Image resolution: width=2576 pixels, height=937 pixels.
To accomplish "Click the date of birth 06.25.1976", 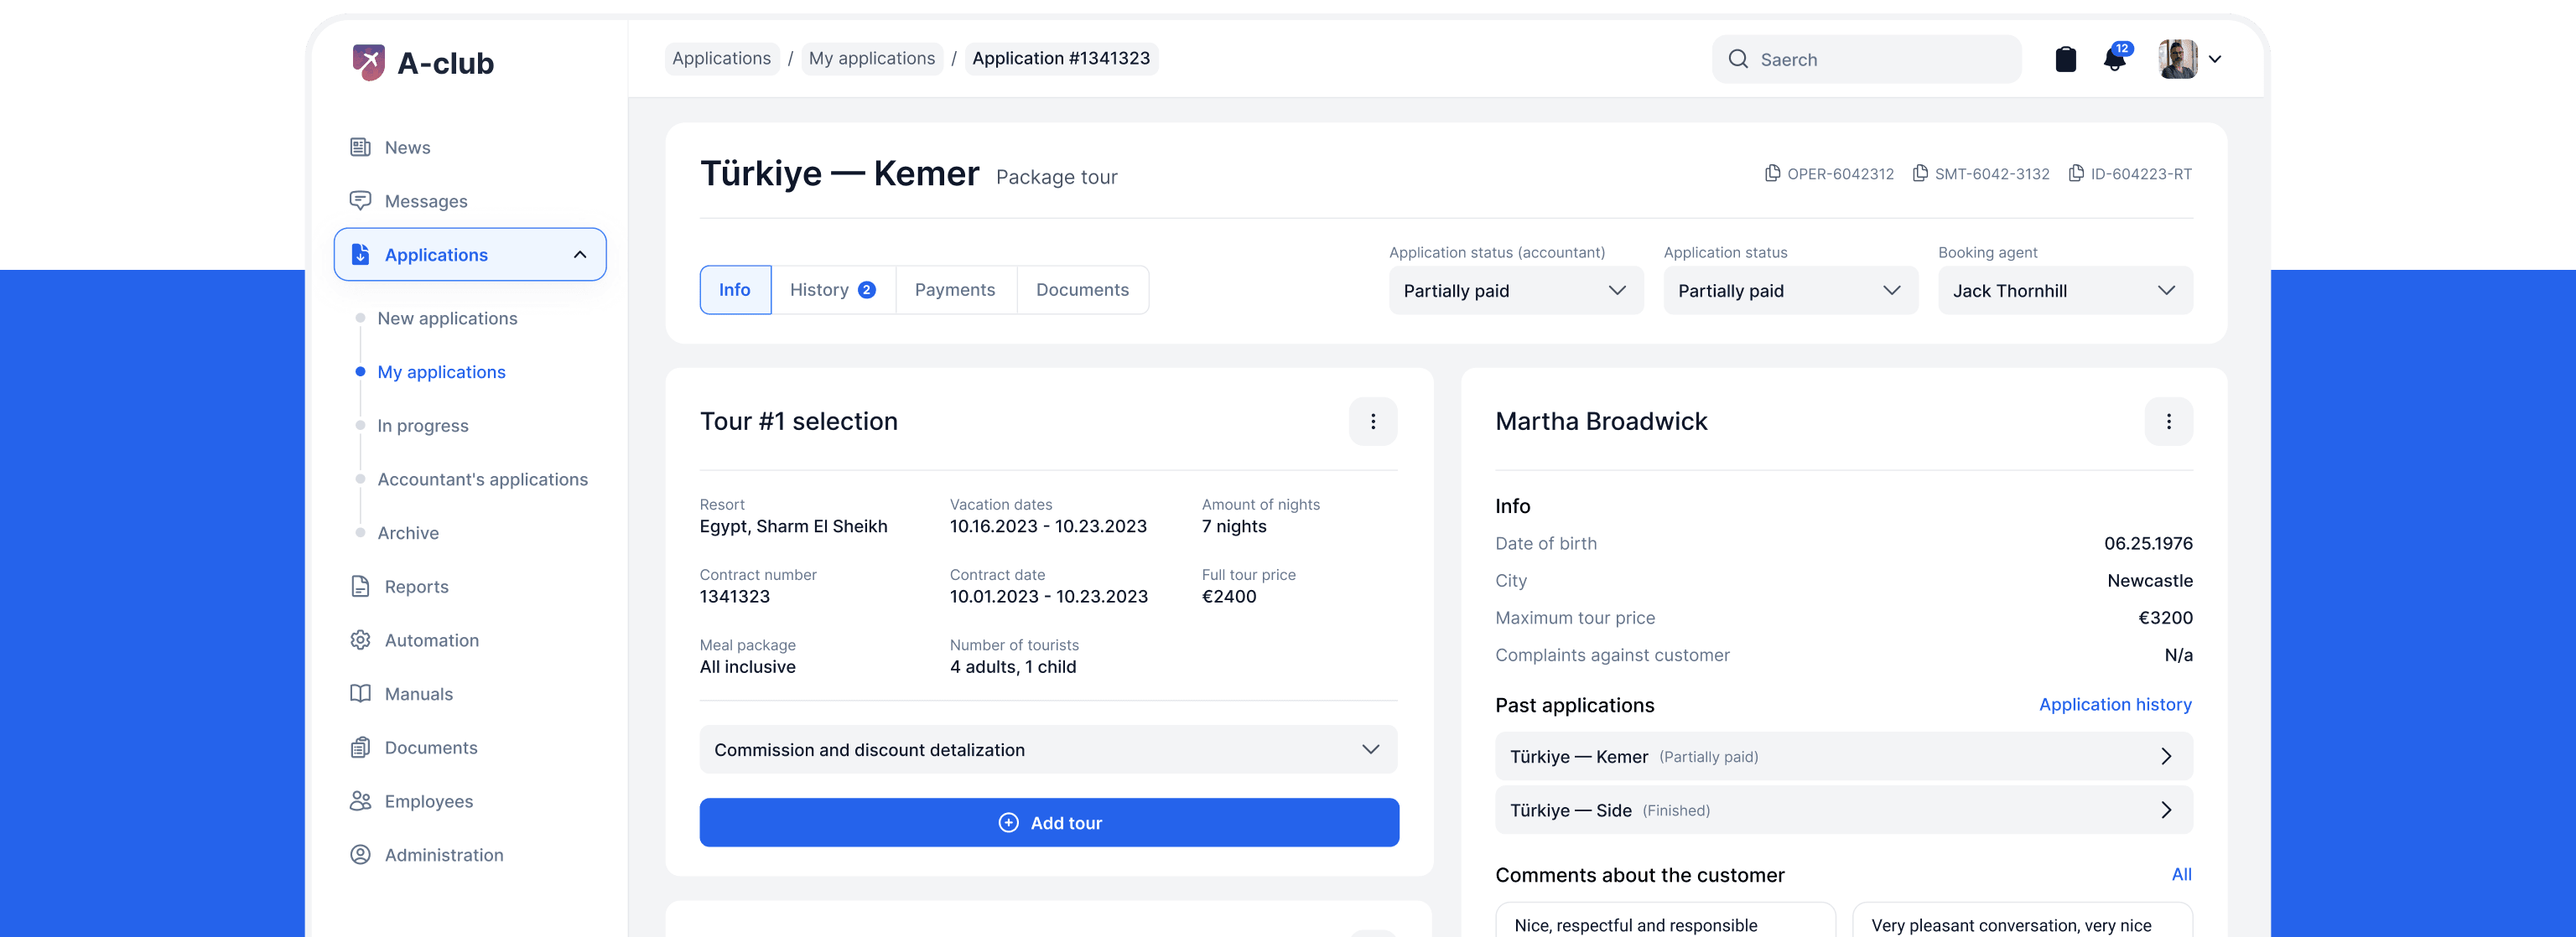I will click(2148, 543).
